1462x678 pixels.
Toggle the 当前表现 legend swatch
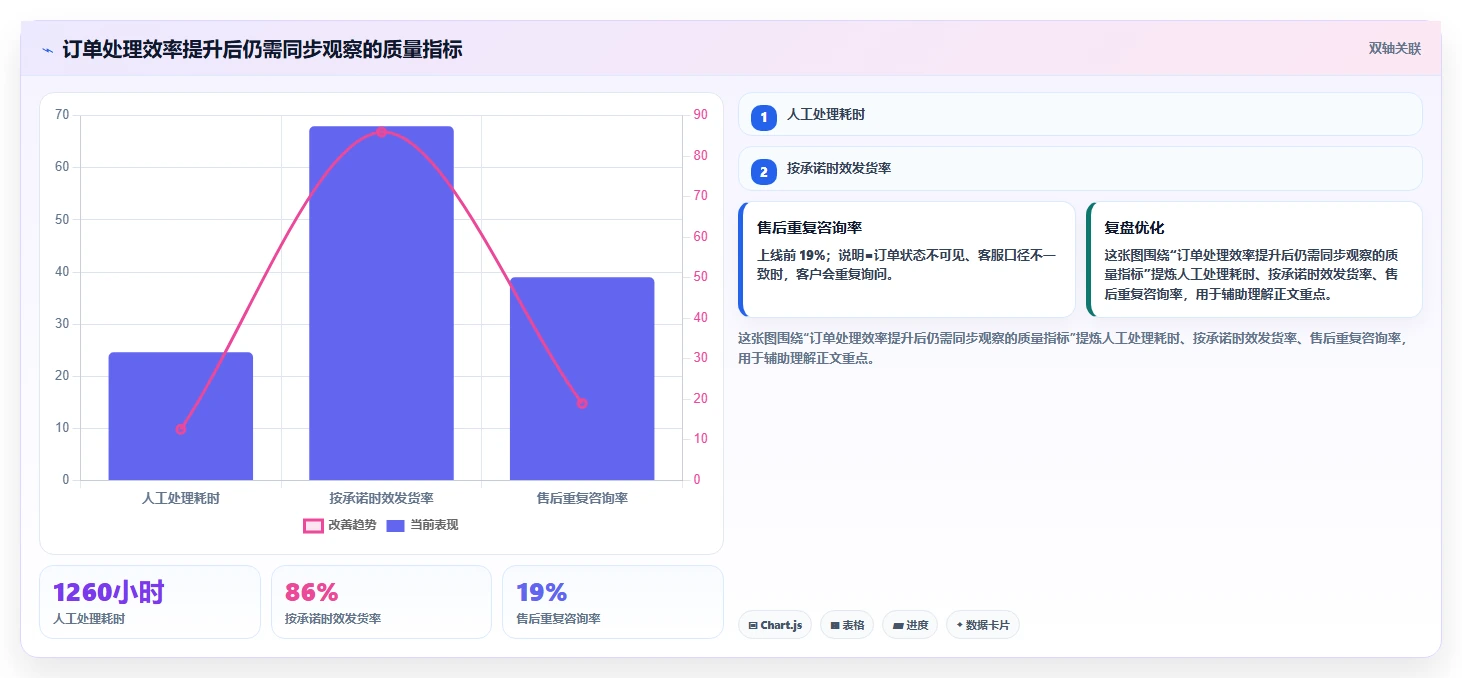[395, 525]
